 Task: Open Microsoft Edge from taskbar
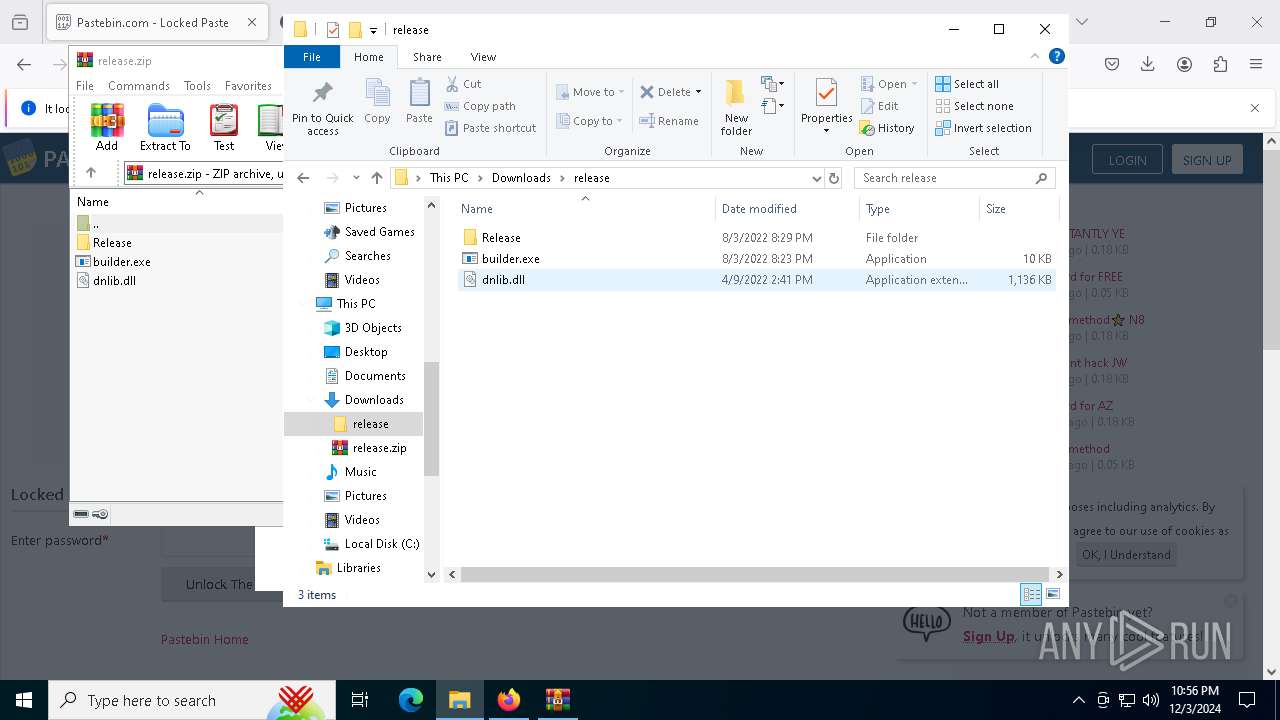(411, 700)
